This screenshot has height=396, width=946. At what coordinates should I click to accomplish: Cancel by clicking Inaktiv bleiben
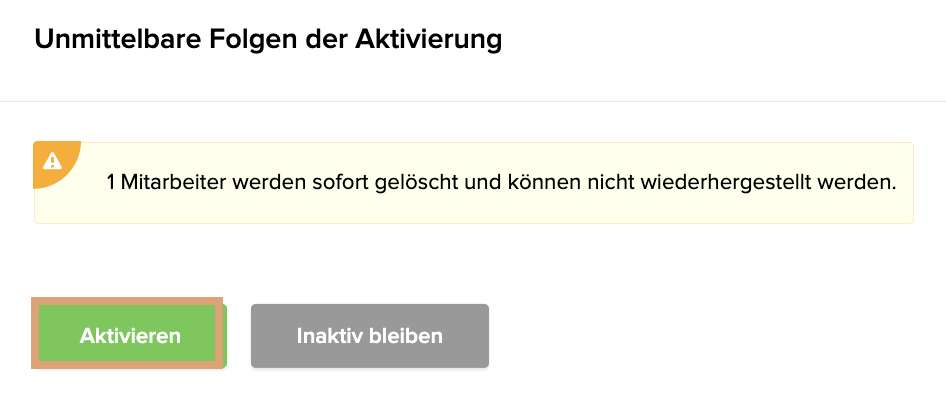point(370,336)
